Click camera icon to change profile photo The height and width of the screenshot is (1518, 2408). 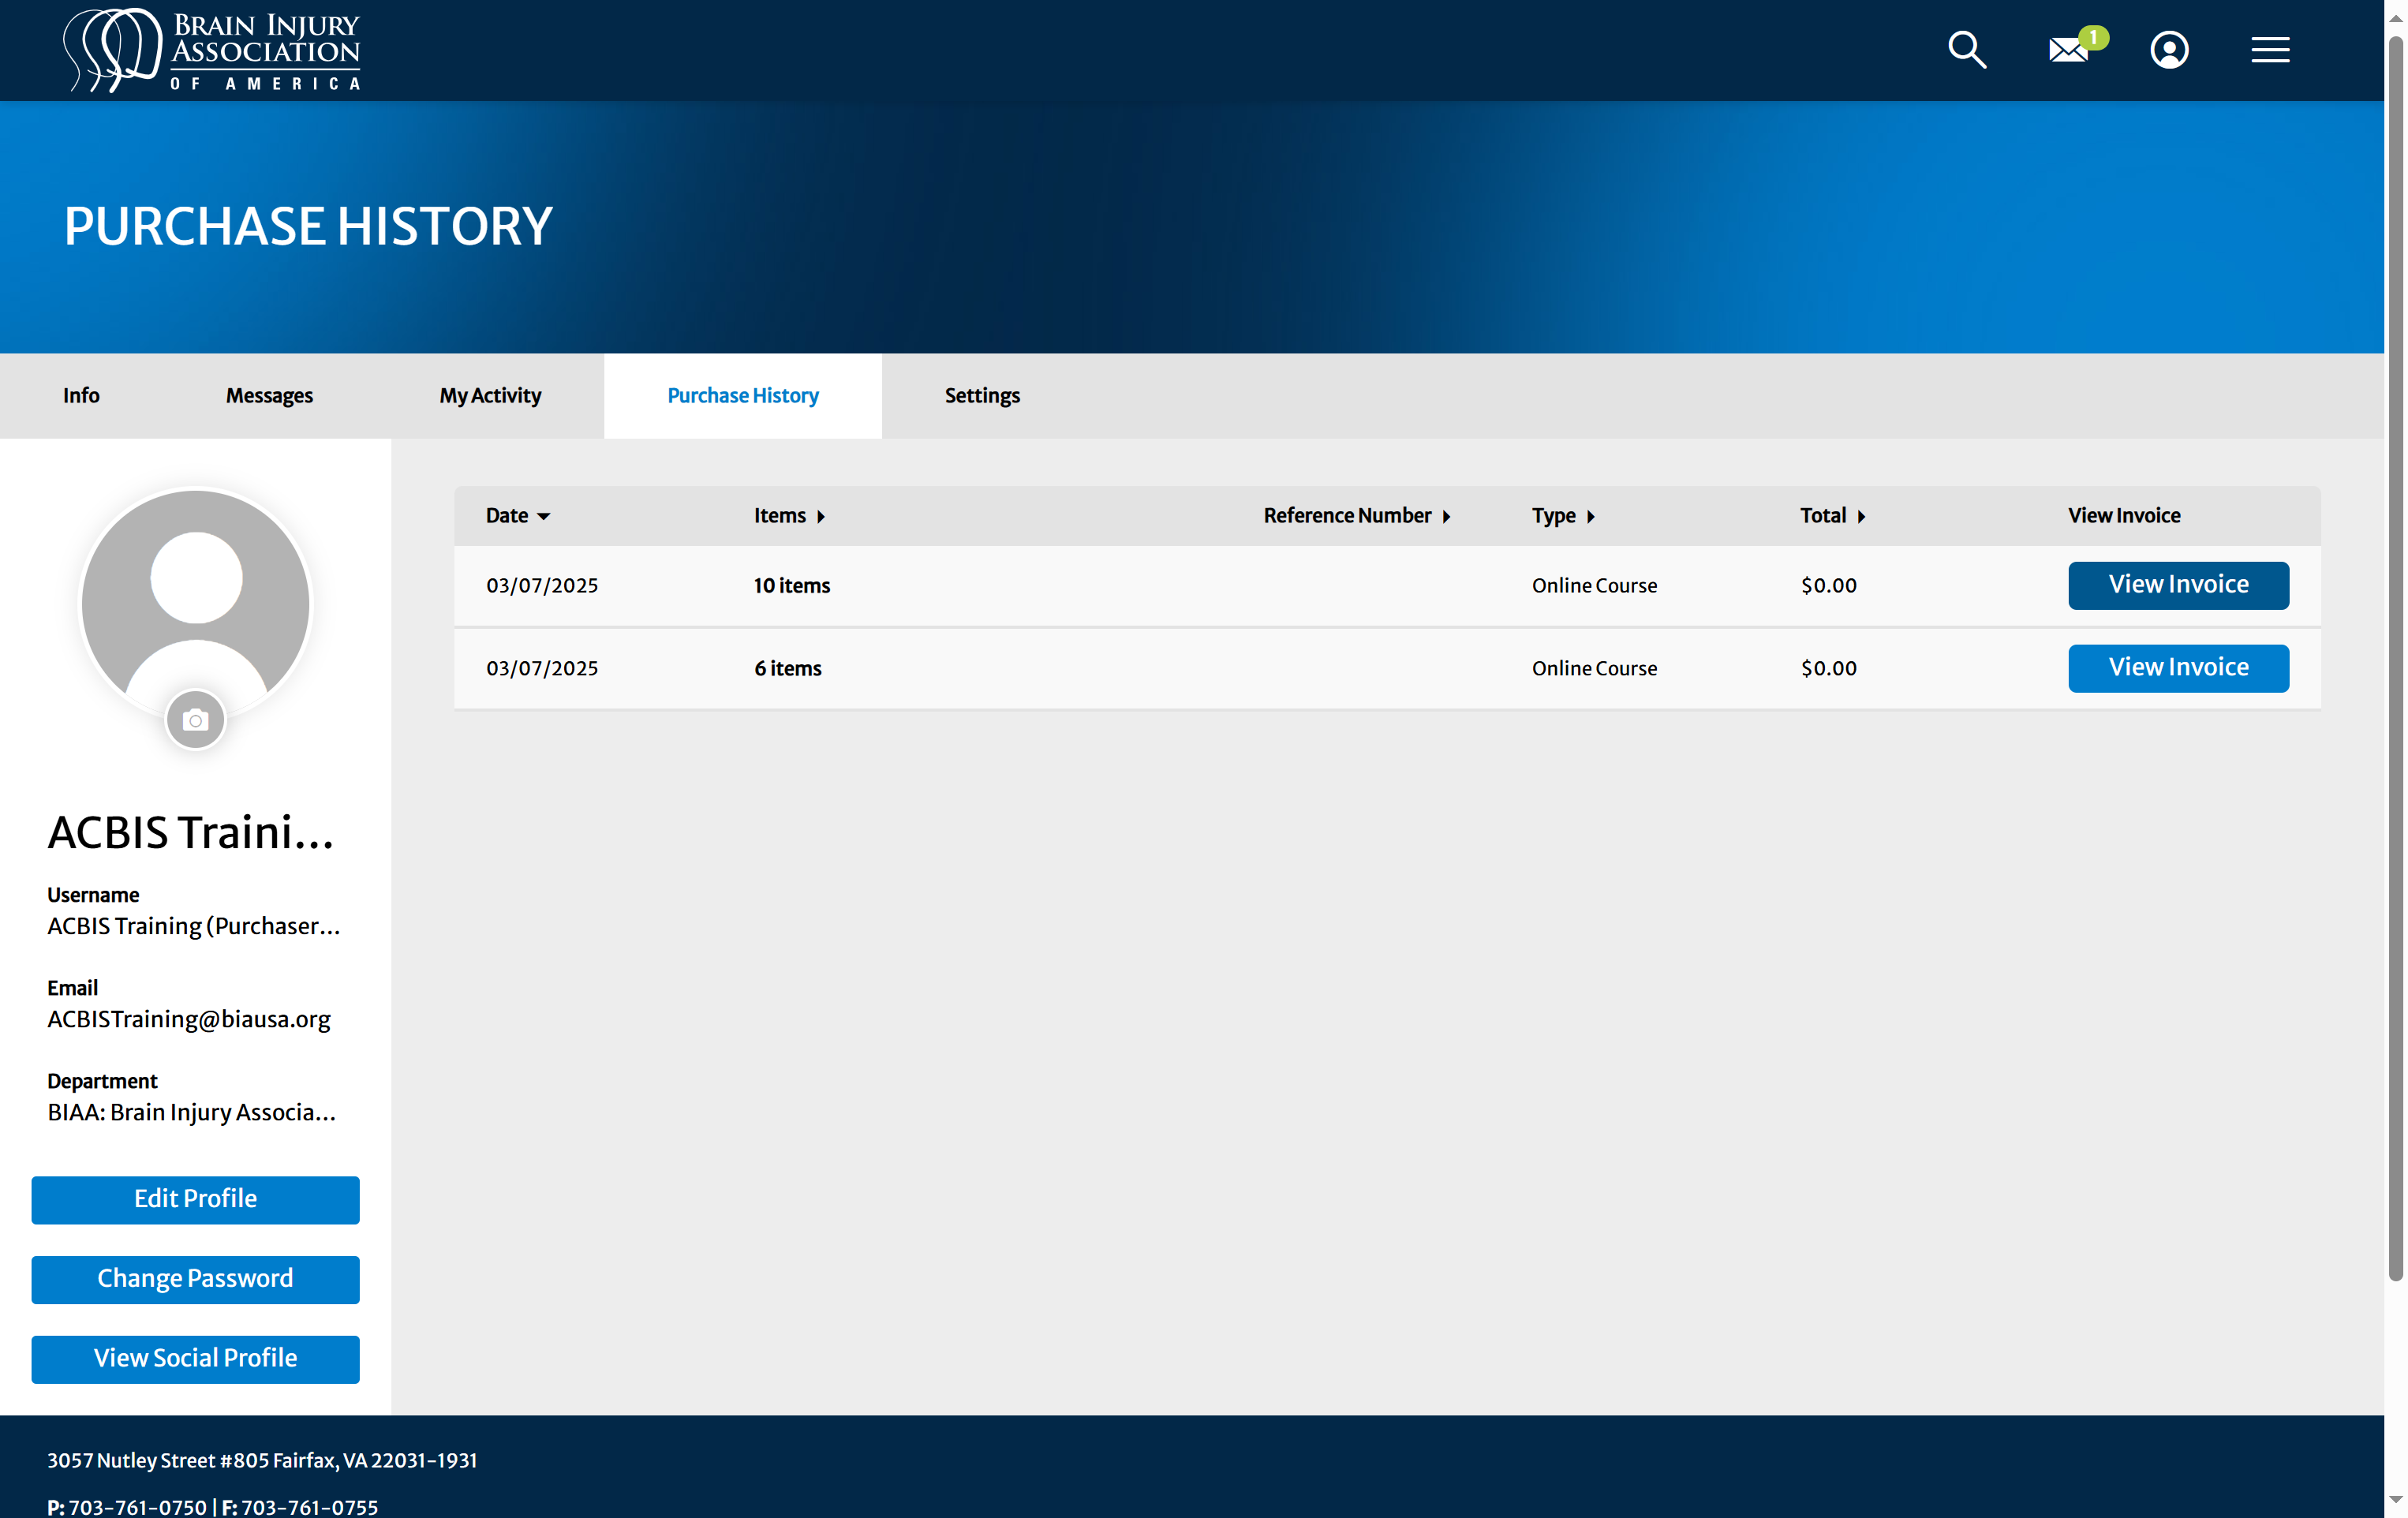195,719
